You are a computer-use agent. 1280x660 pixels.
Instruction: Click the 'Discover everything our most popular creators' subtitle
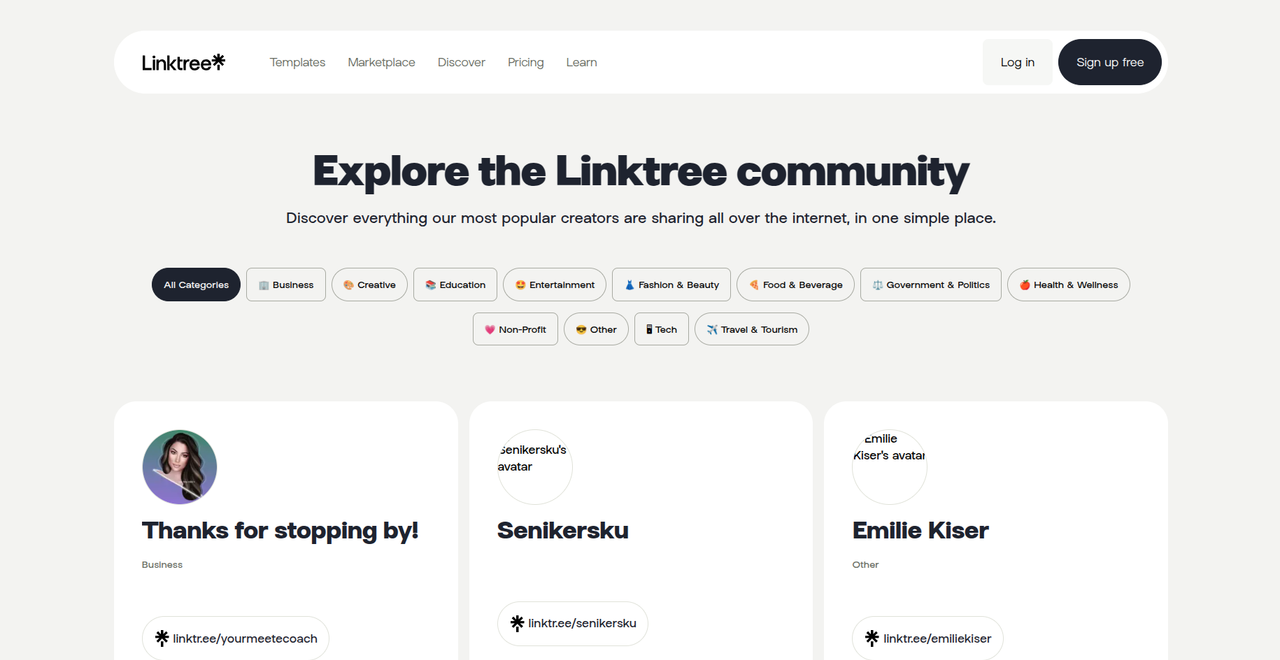(x=641, y=218)
